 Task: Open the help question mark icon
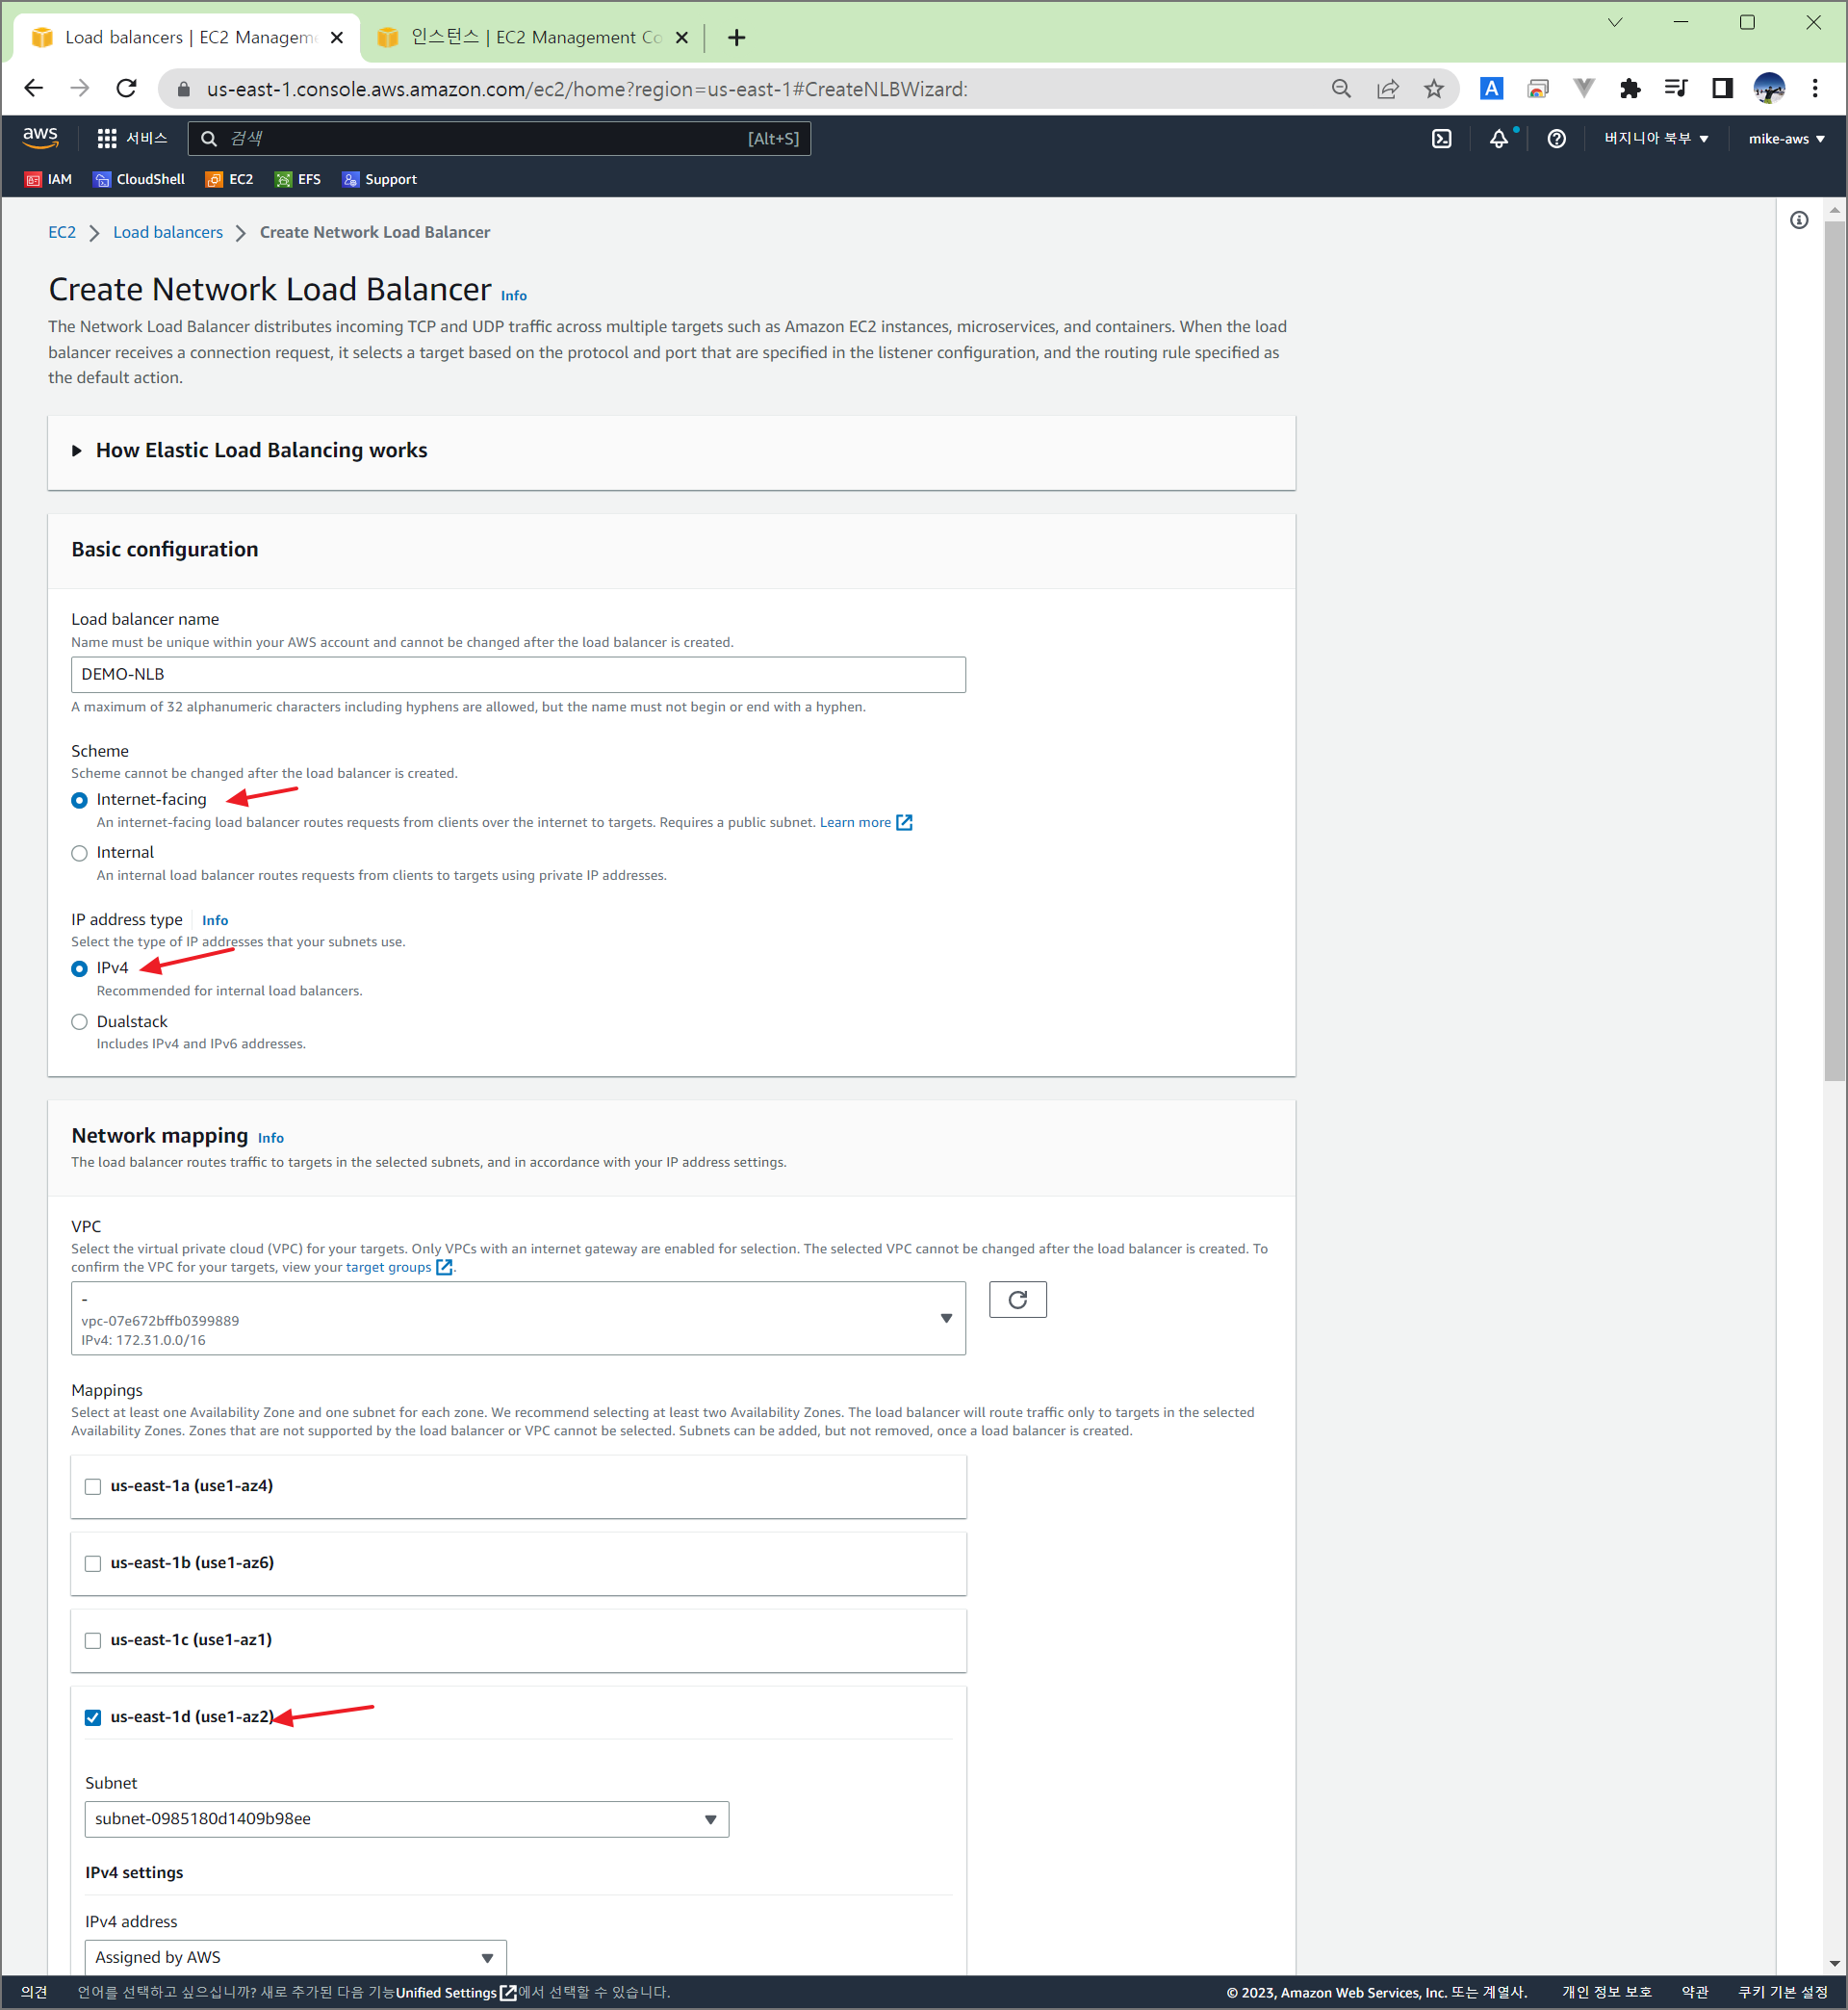[x=1556, y=139]
